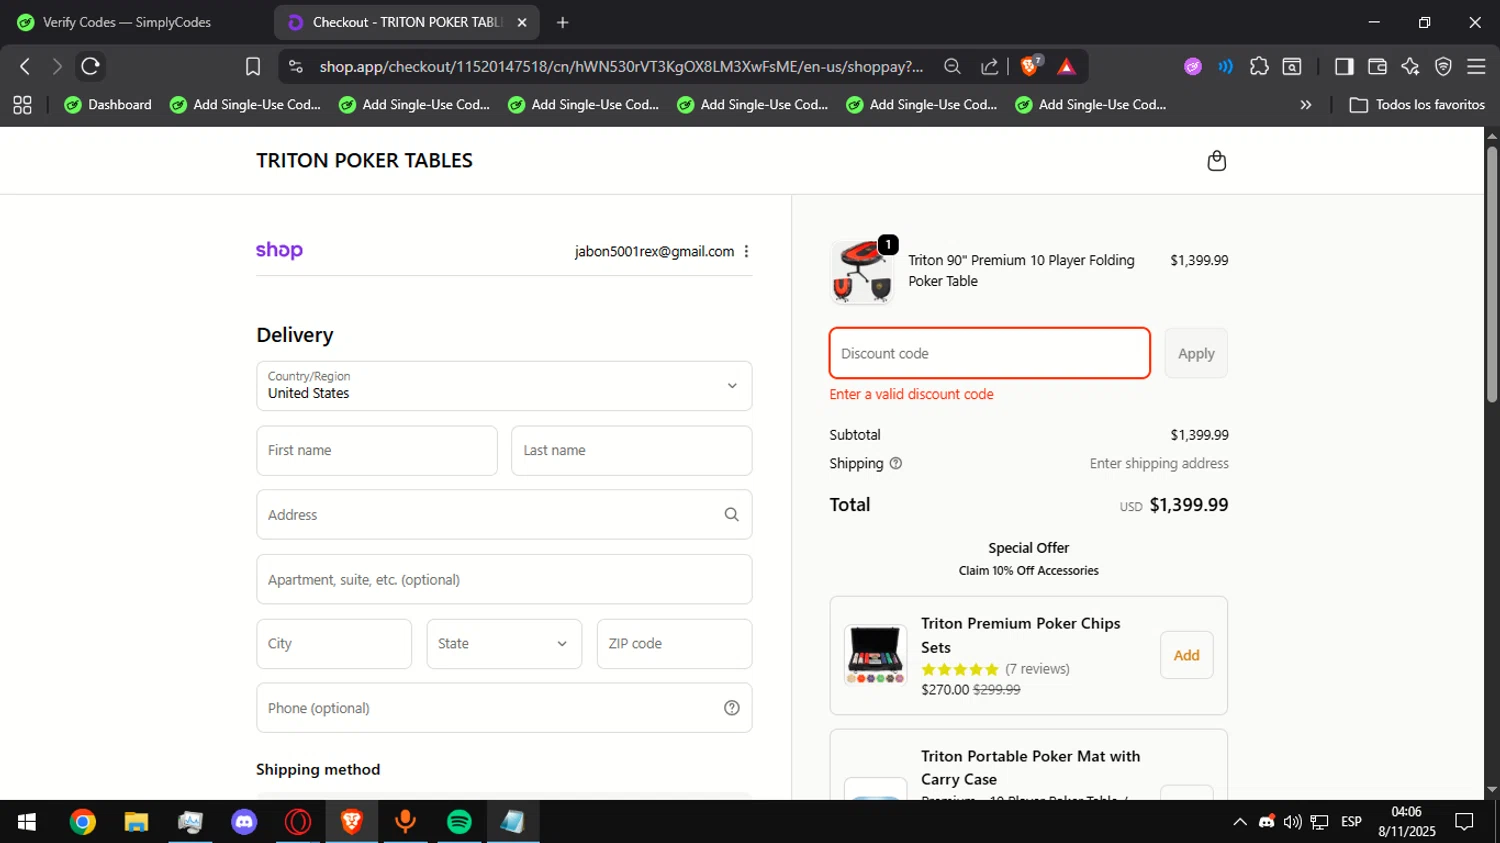The image size is (1500, 843).
Task: Reload the checkout page
Action: (x=90, y=66)
